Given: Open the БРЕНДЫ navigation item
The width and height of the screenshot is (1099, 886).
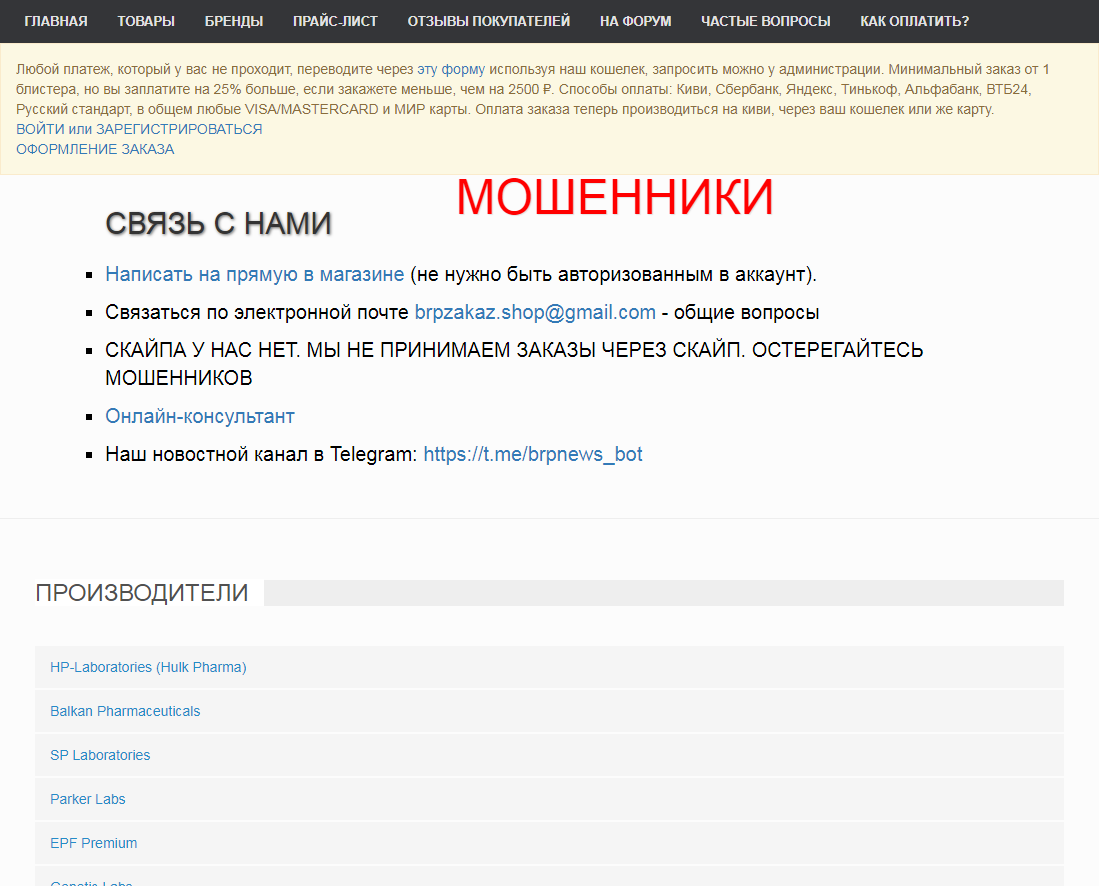Looking at the screenshot, I should [x=234, y=21].
